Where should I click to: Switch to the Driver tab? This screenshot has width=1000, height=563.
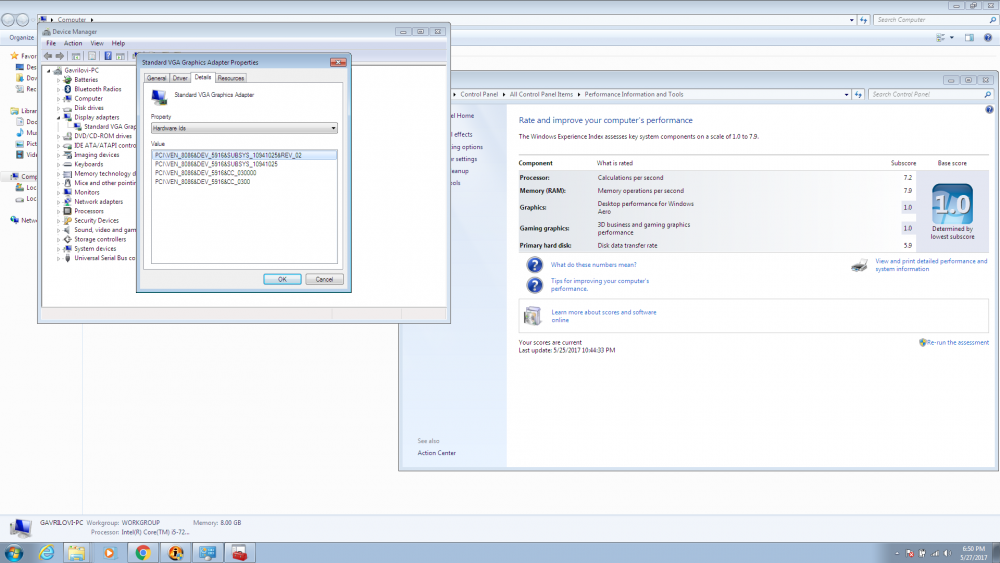pos(180,78)
